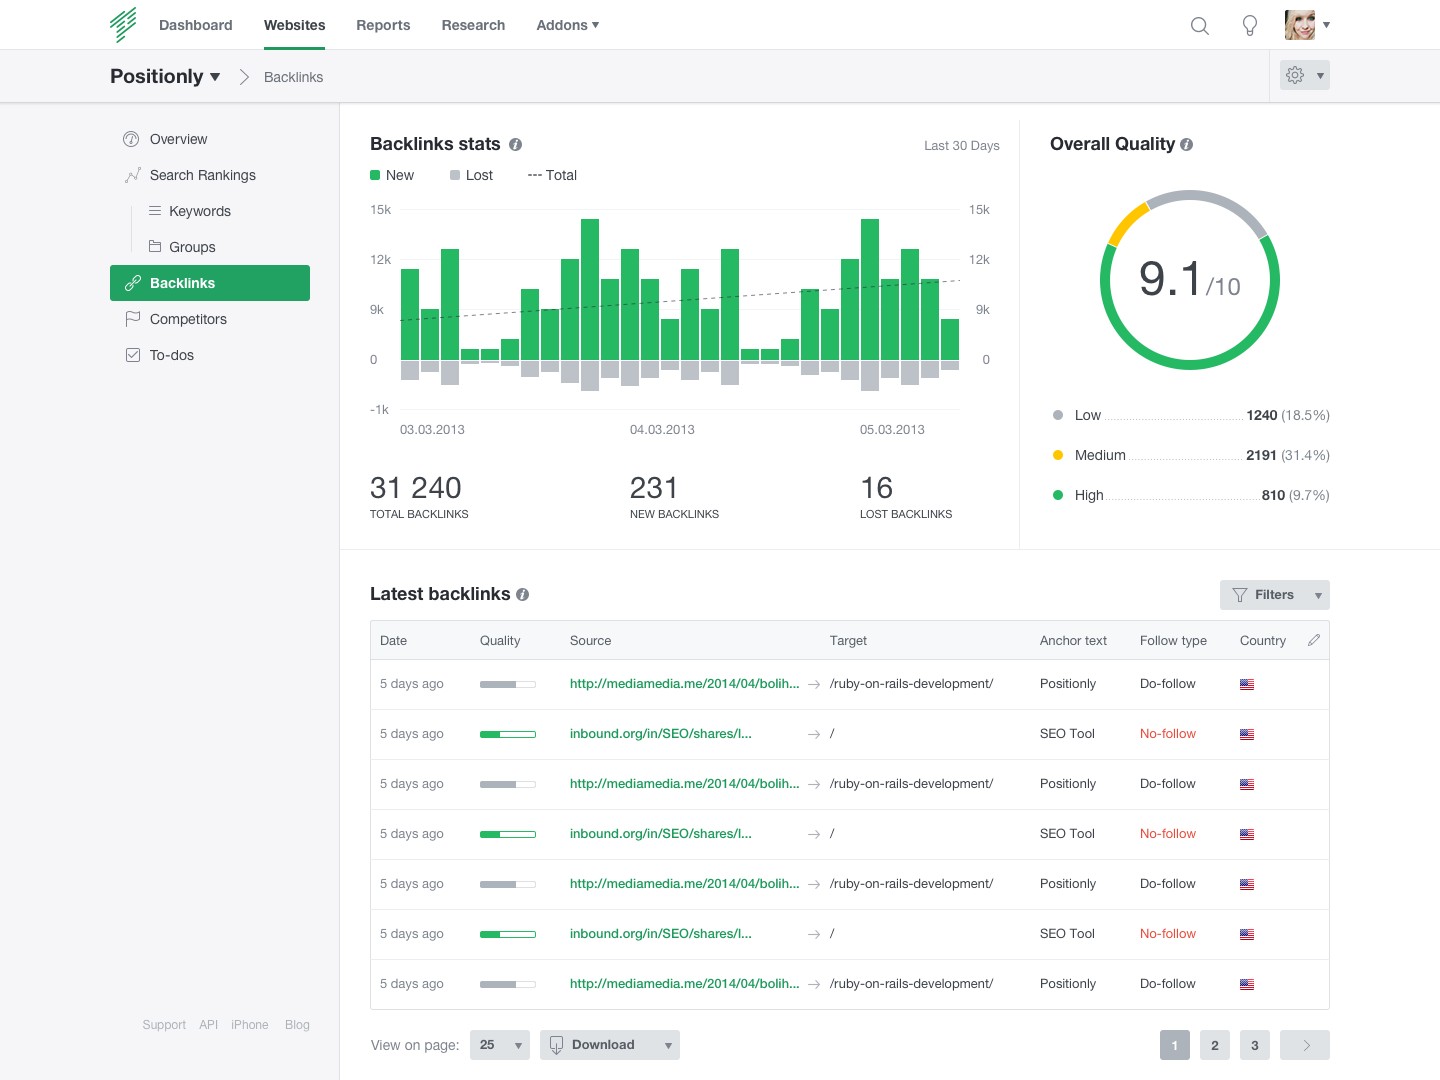
Task: Click the Overall Quality circular gauge
Action: coord(1190,280)
